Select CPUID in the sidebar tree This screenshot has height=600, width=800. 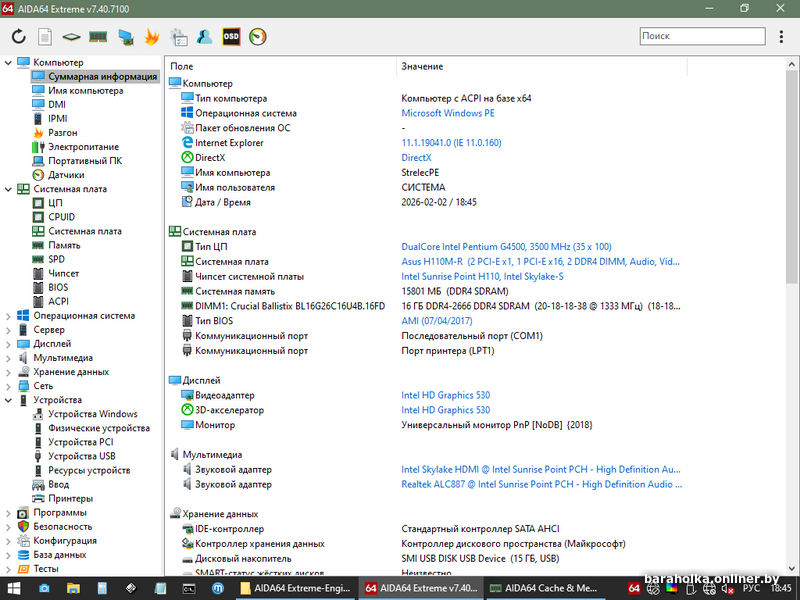61,217
